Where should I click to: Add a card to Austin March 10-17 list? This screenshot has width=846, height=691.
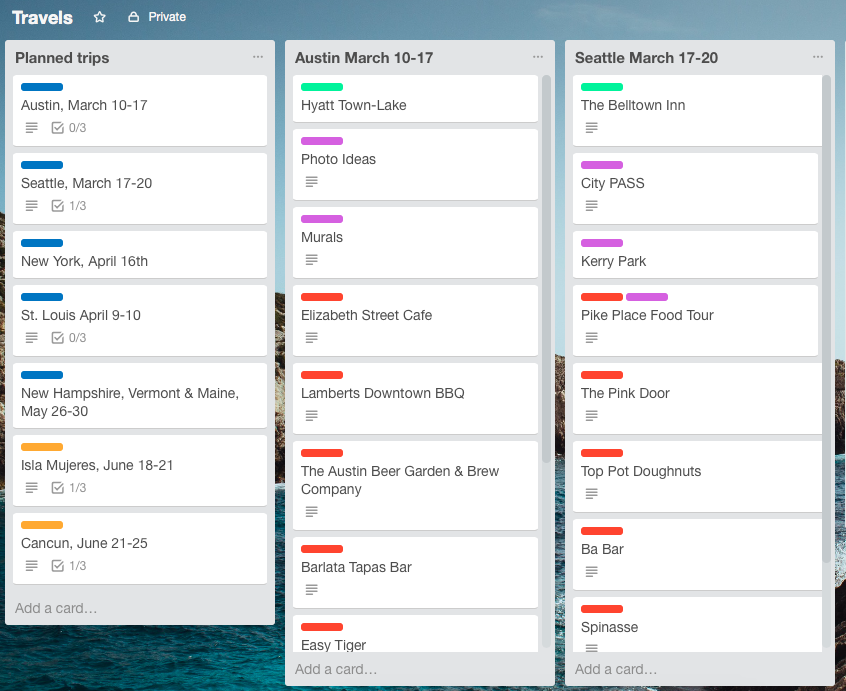click(336, 669)
